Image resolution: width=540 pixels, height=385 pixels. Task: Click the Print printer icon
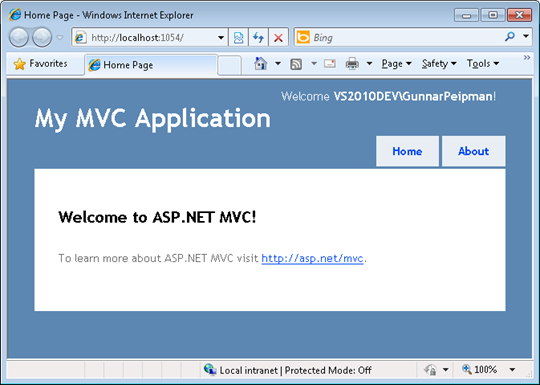click(x=352, y=64)
